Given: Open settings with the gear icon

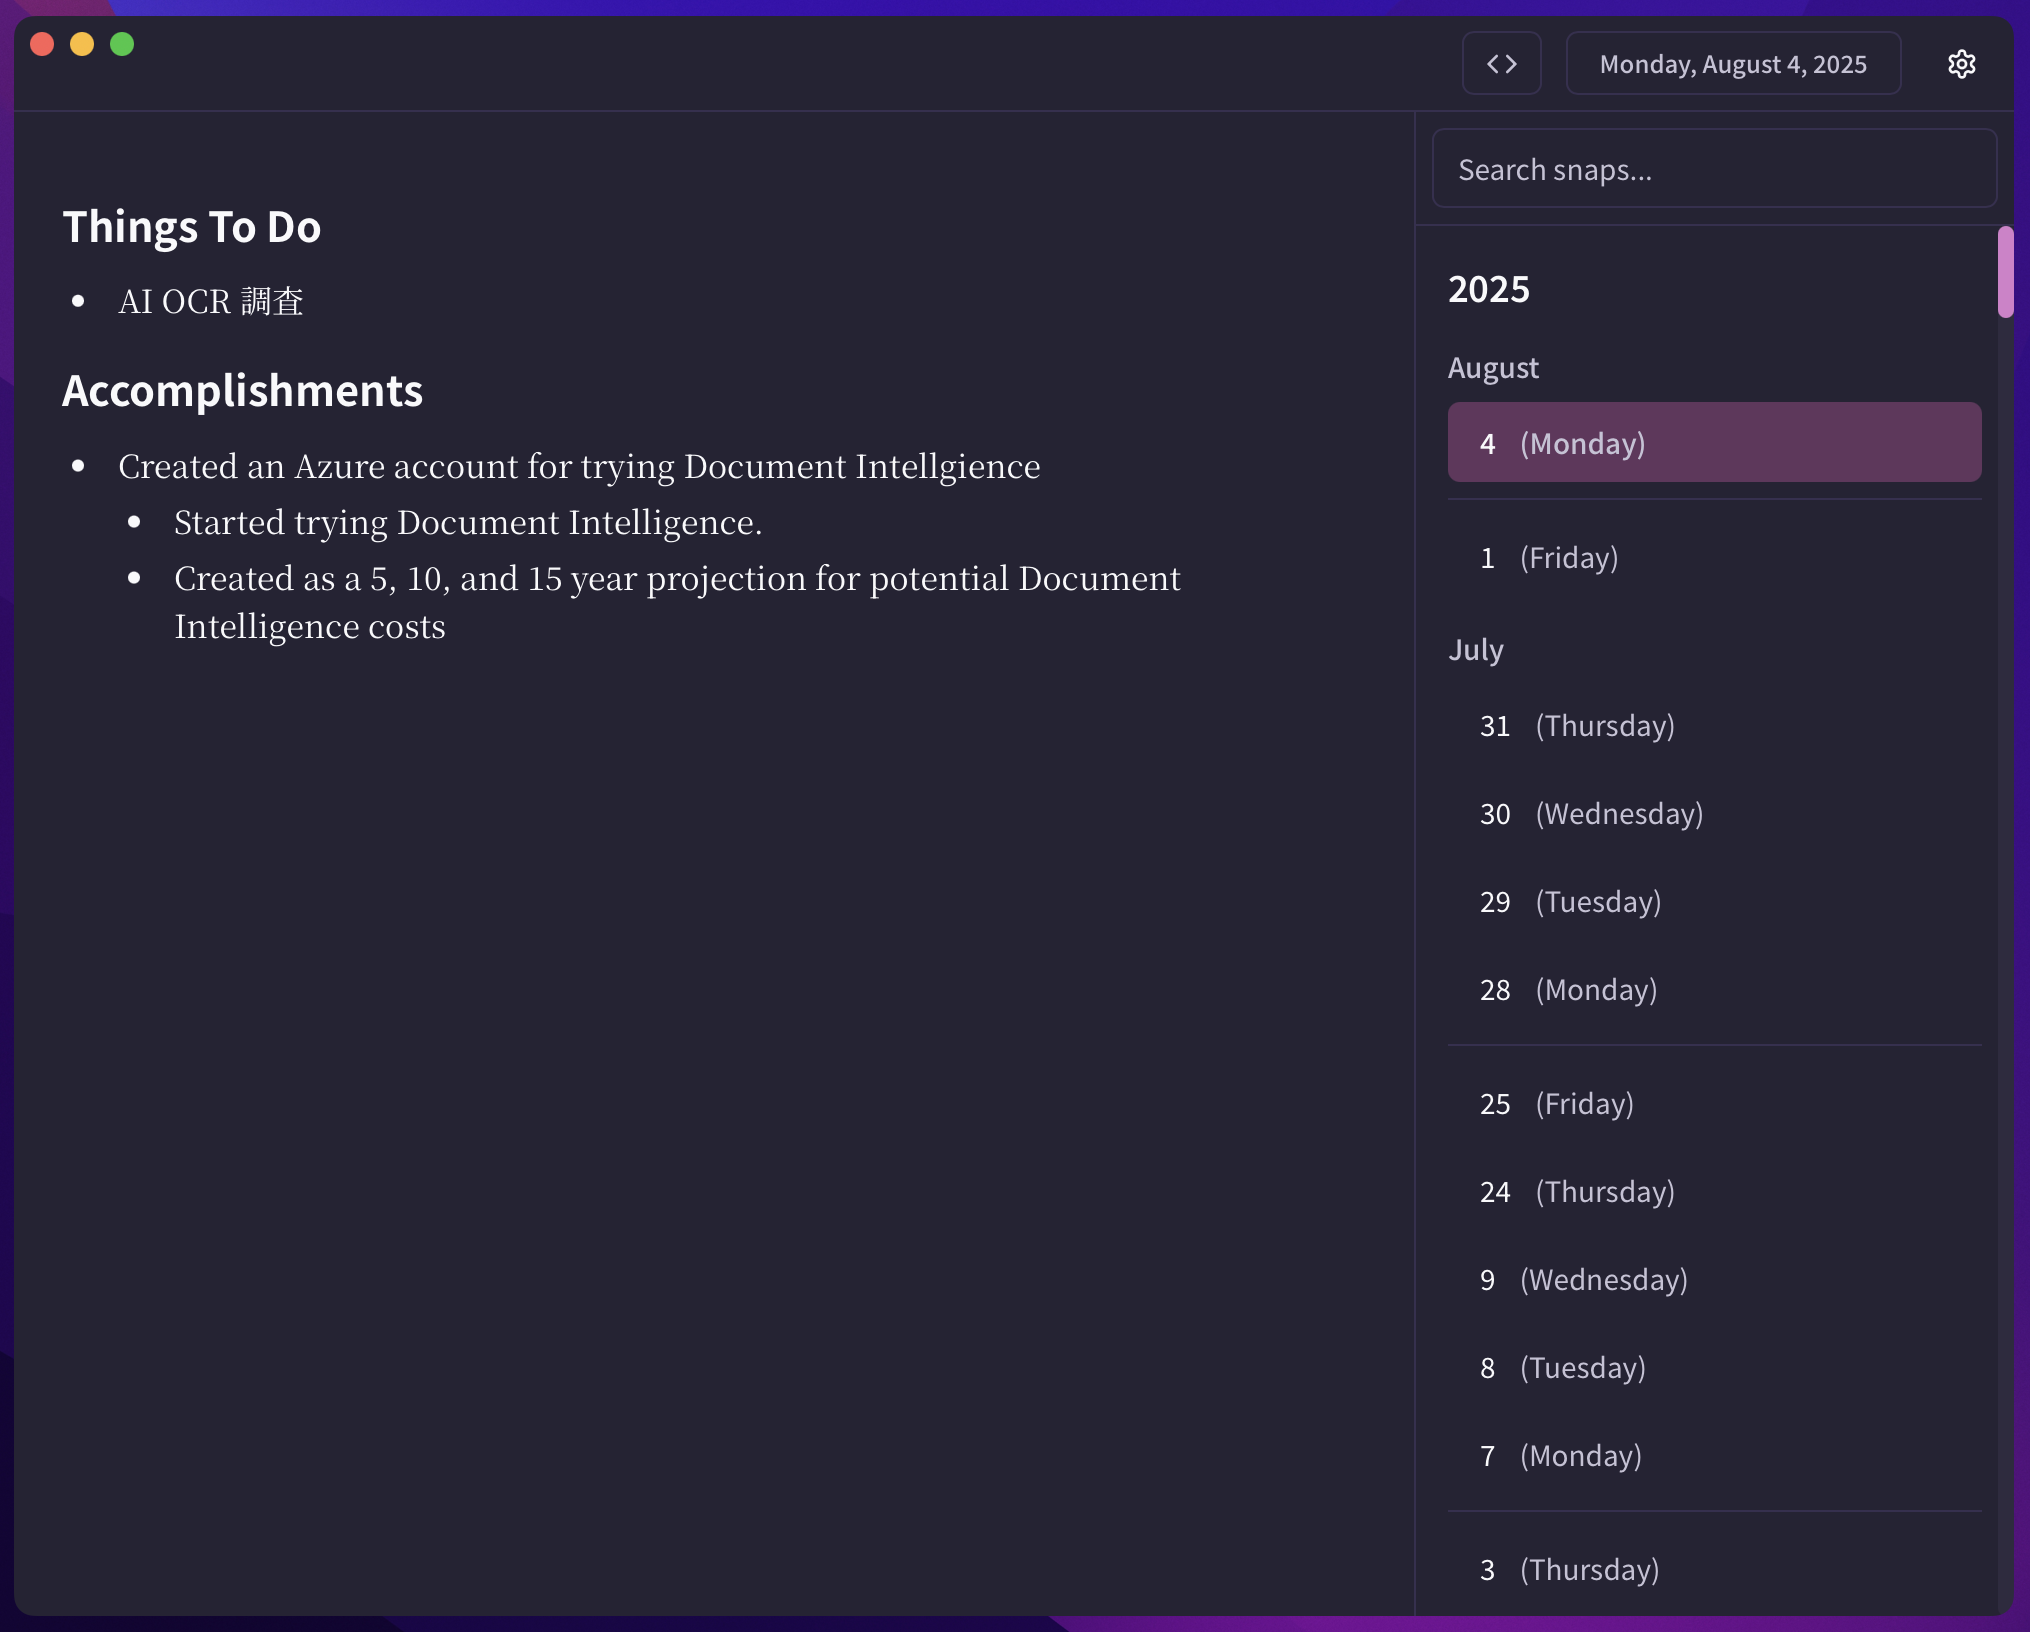Looking at the screenshot, I should (1961, 64).
